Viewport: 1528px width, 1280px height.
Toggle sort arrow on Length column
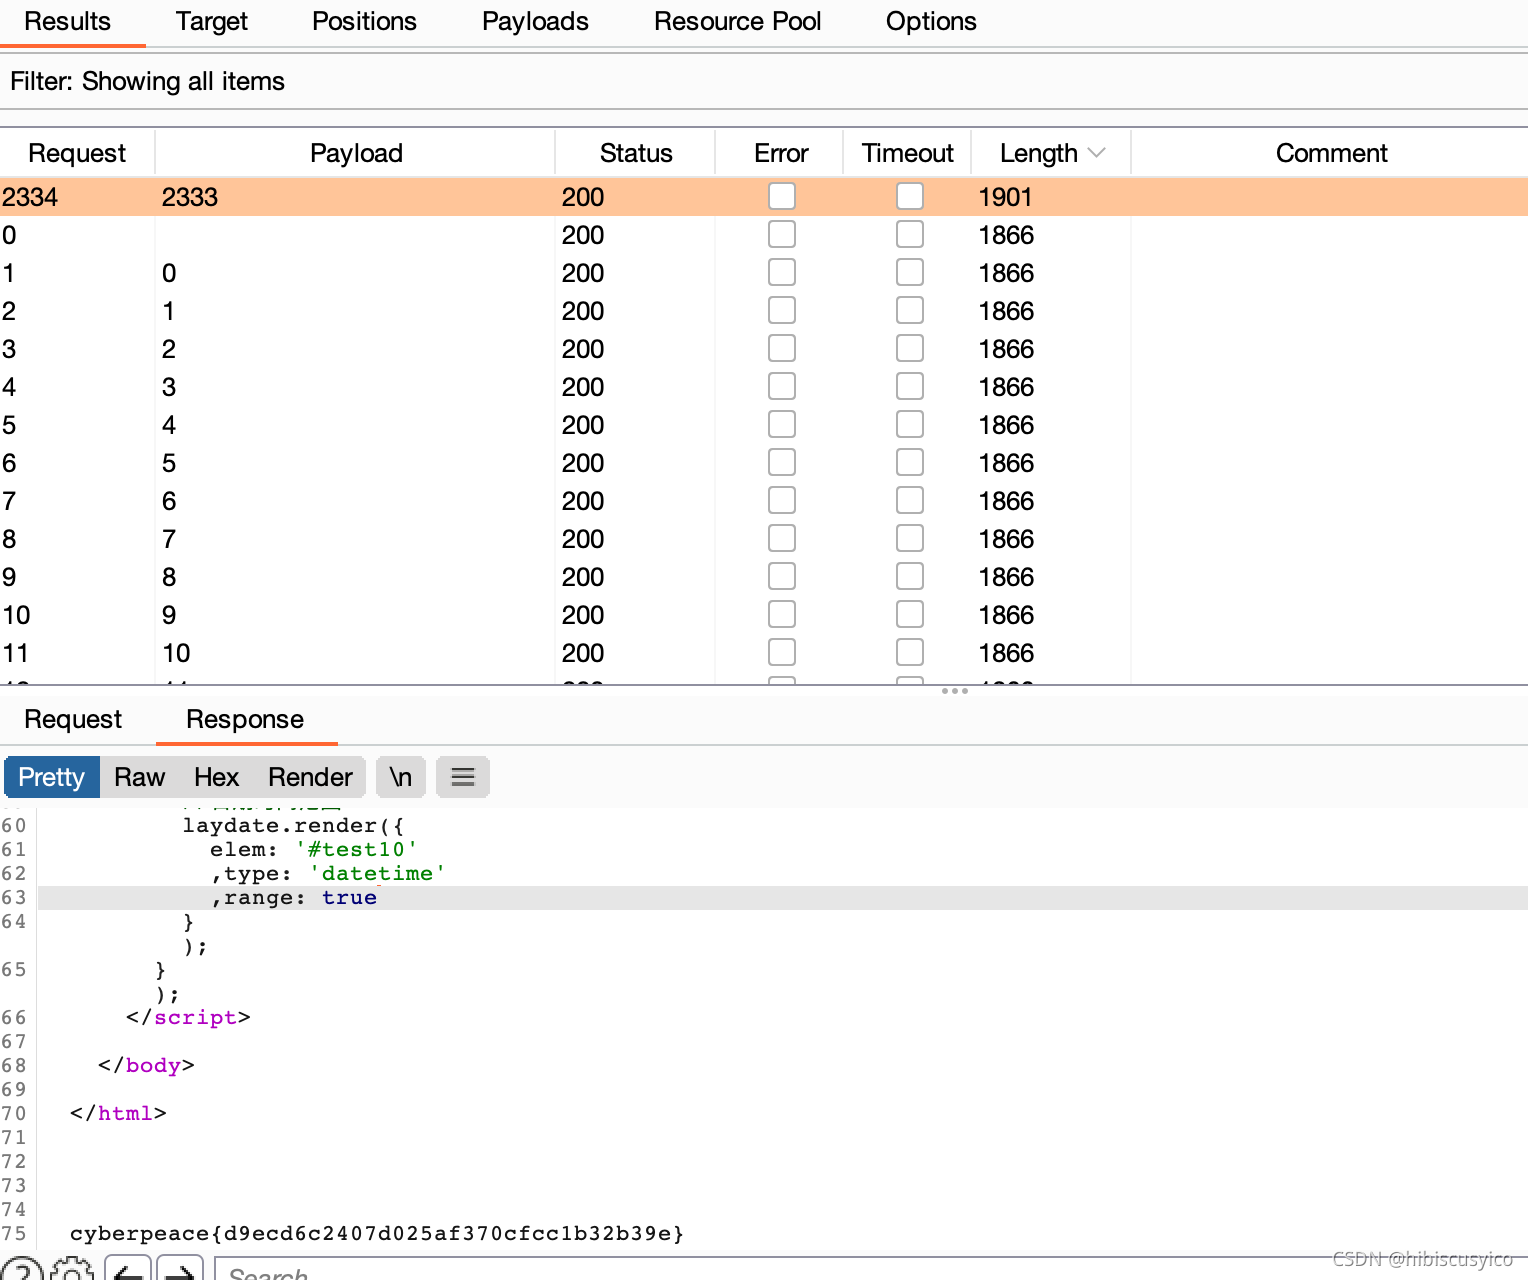[1097, 153]
